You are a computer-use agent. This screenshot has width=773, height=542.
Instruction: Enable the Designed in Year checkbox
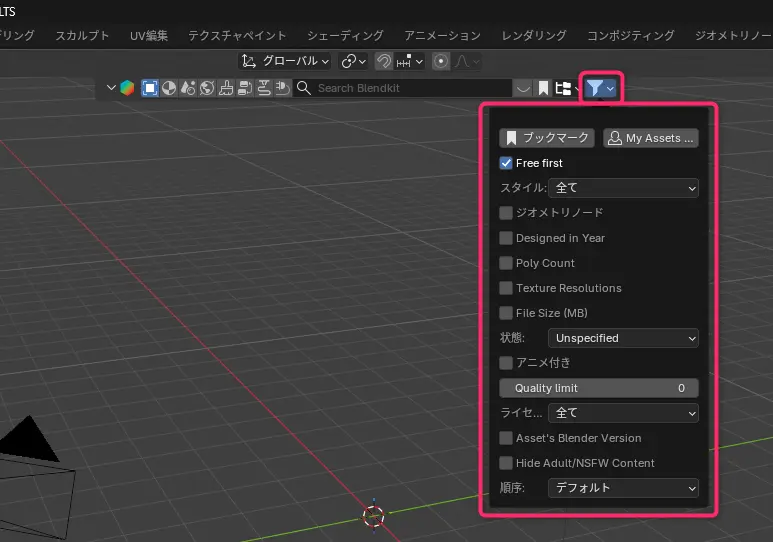pos(506,238)
